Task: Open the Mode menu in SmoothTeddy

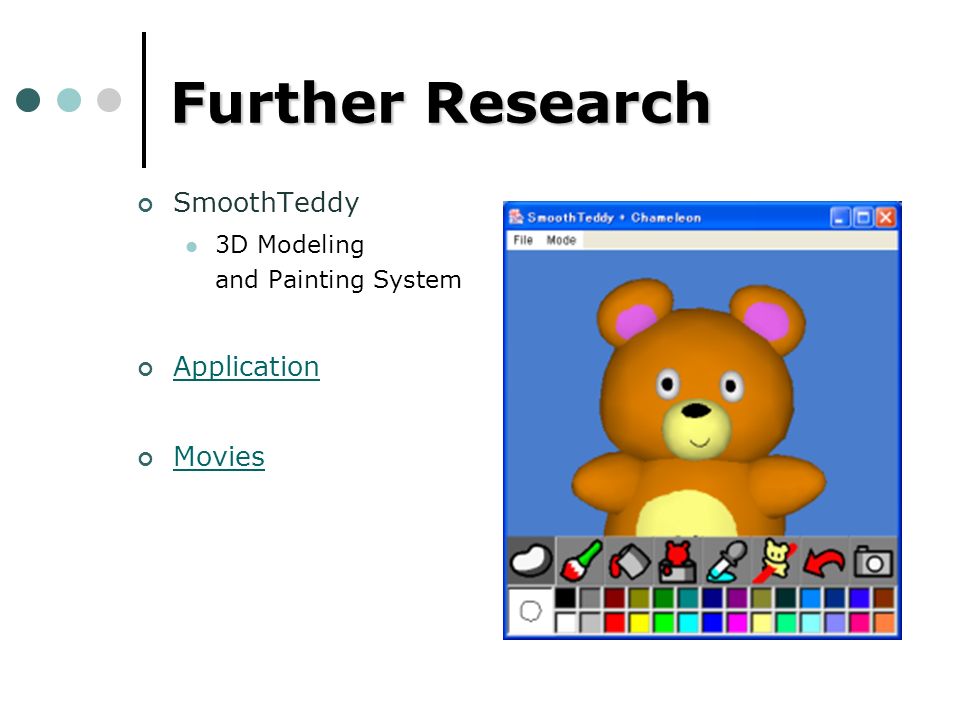Action: click(561, 240)
